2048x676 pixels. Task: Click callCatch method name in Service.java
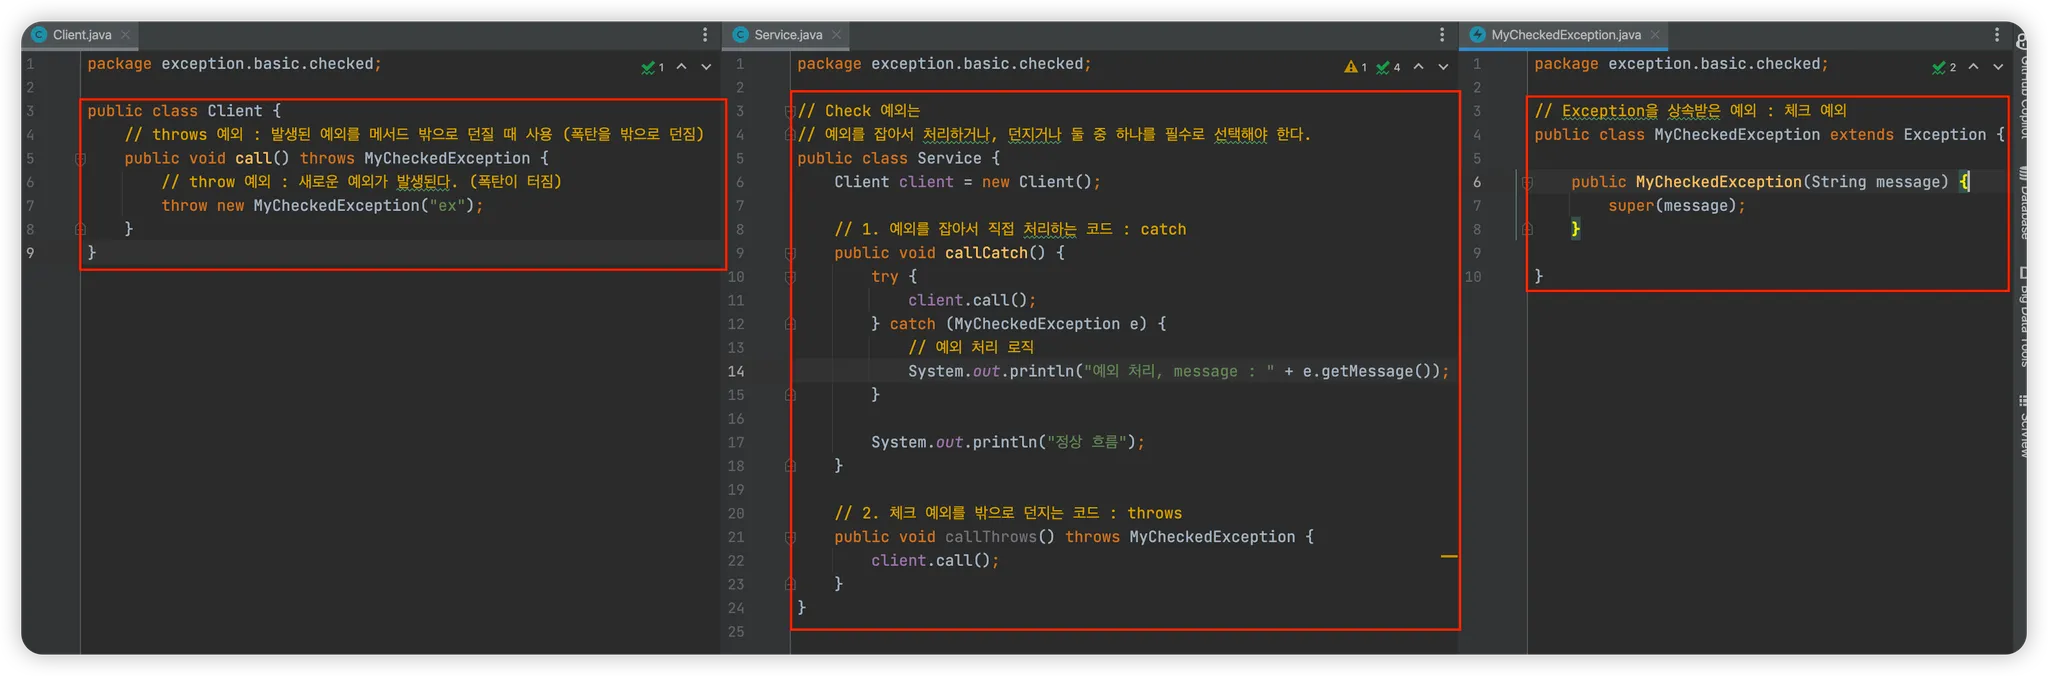(x=986, y=253)
